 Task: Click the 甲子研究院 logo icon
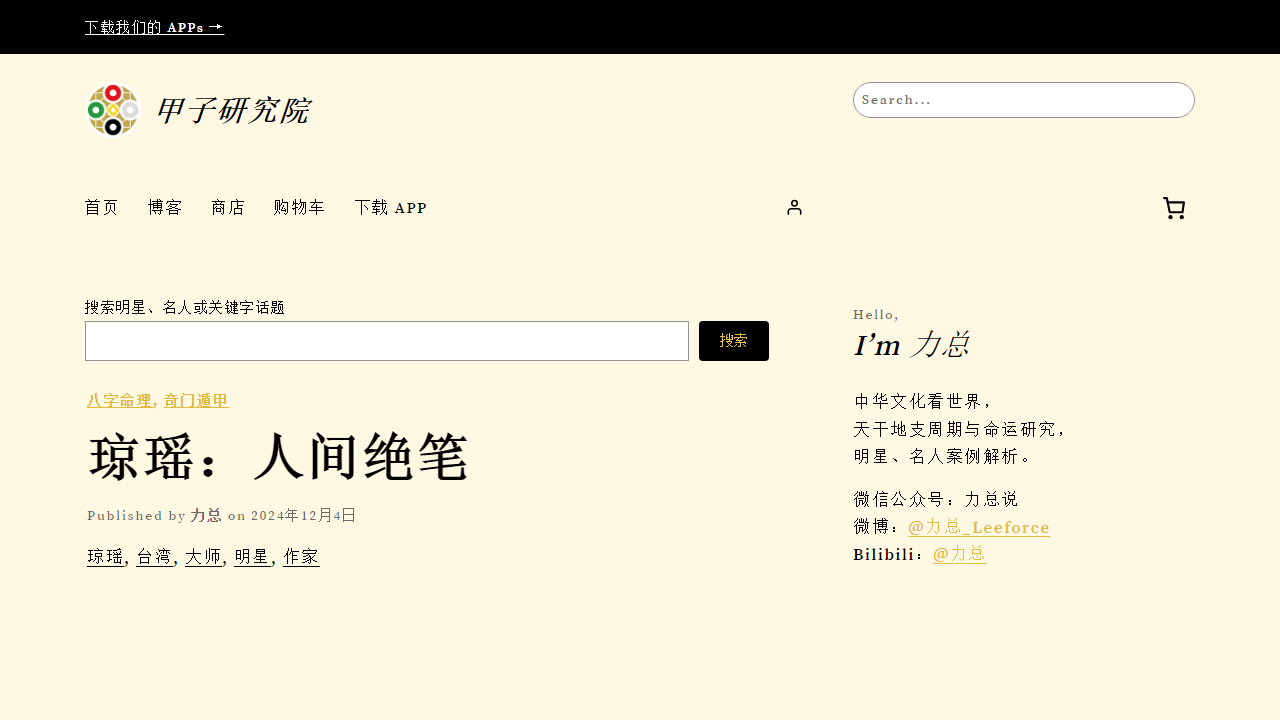[x=112, y=110]
